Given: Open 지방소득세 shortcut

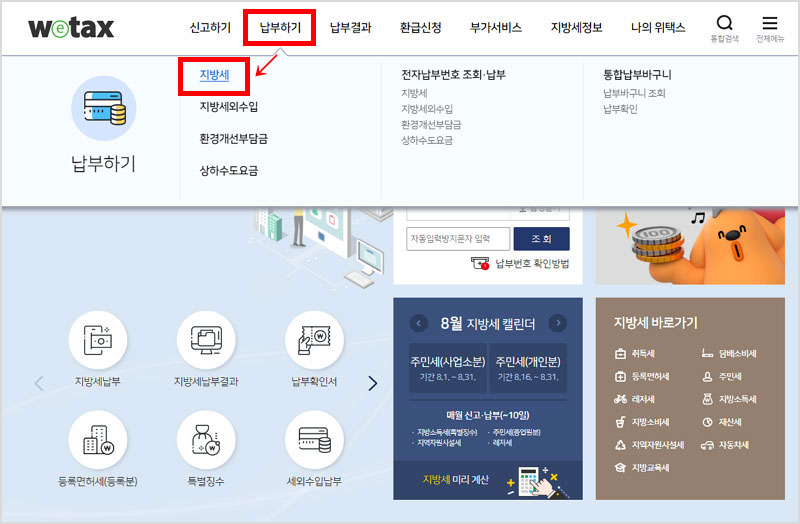Looking at the screenshot, I should click(729, 399).
